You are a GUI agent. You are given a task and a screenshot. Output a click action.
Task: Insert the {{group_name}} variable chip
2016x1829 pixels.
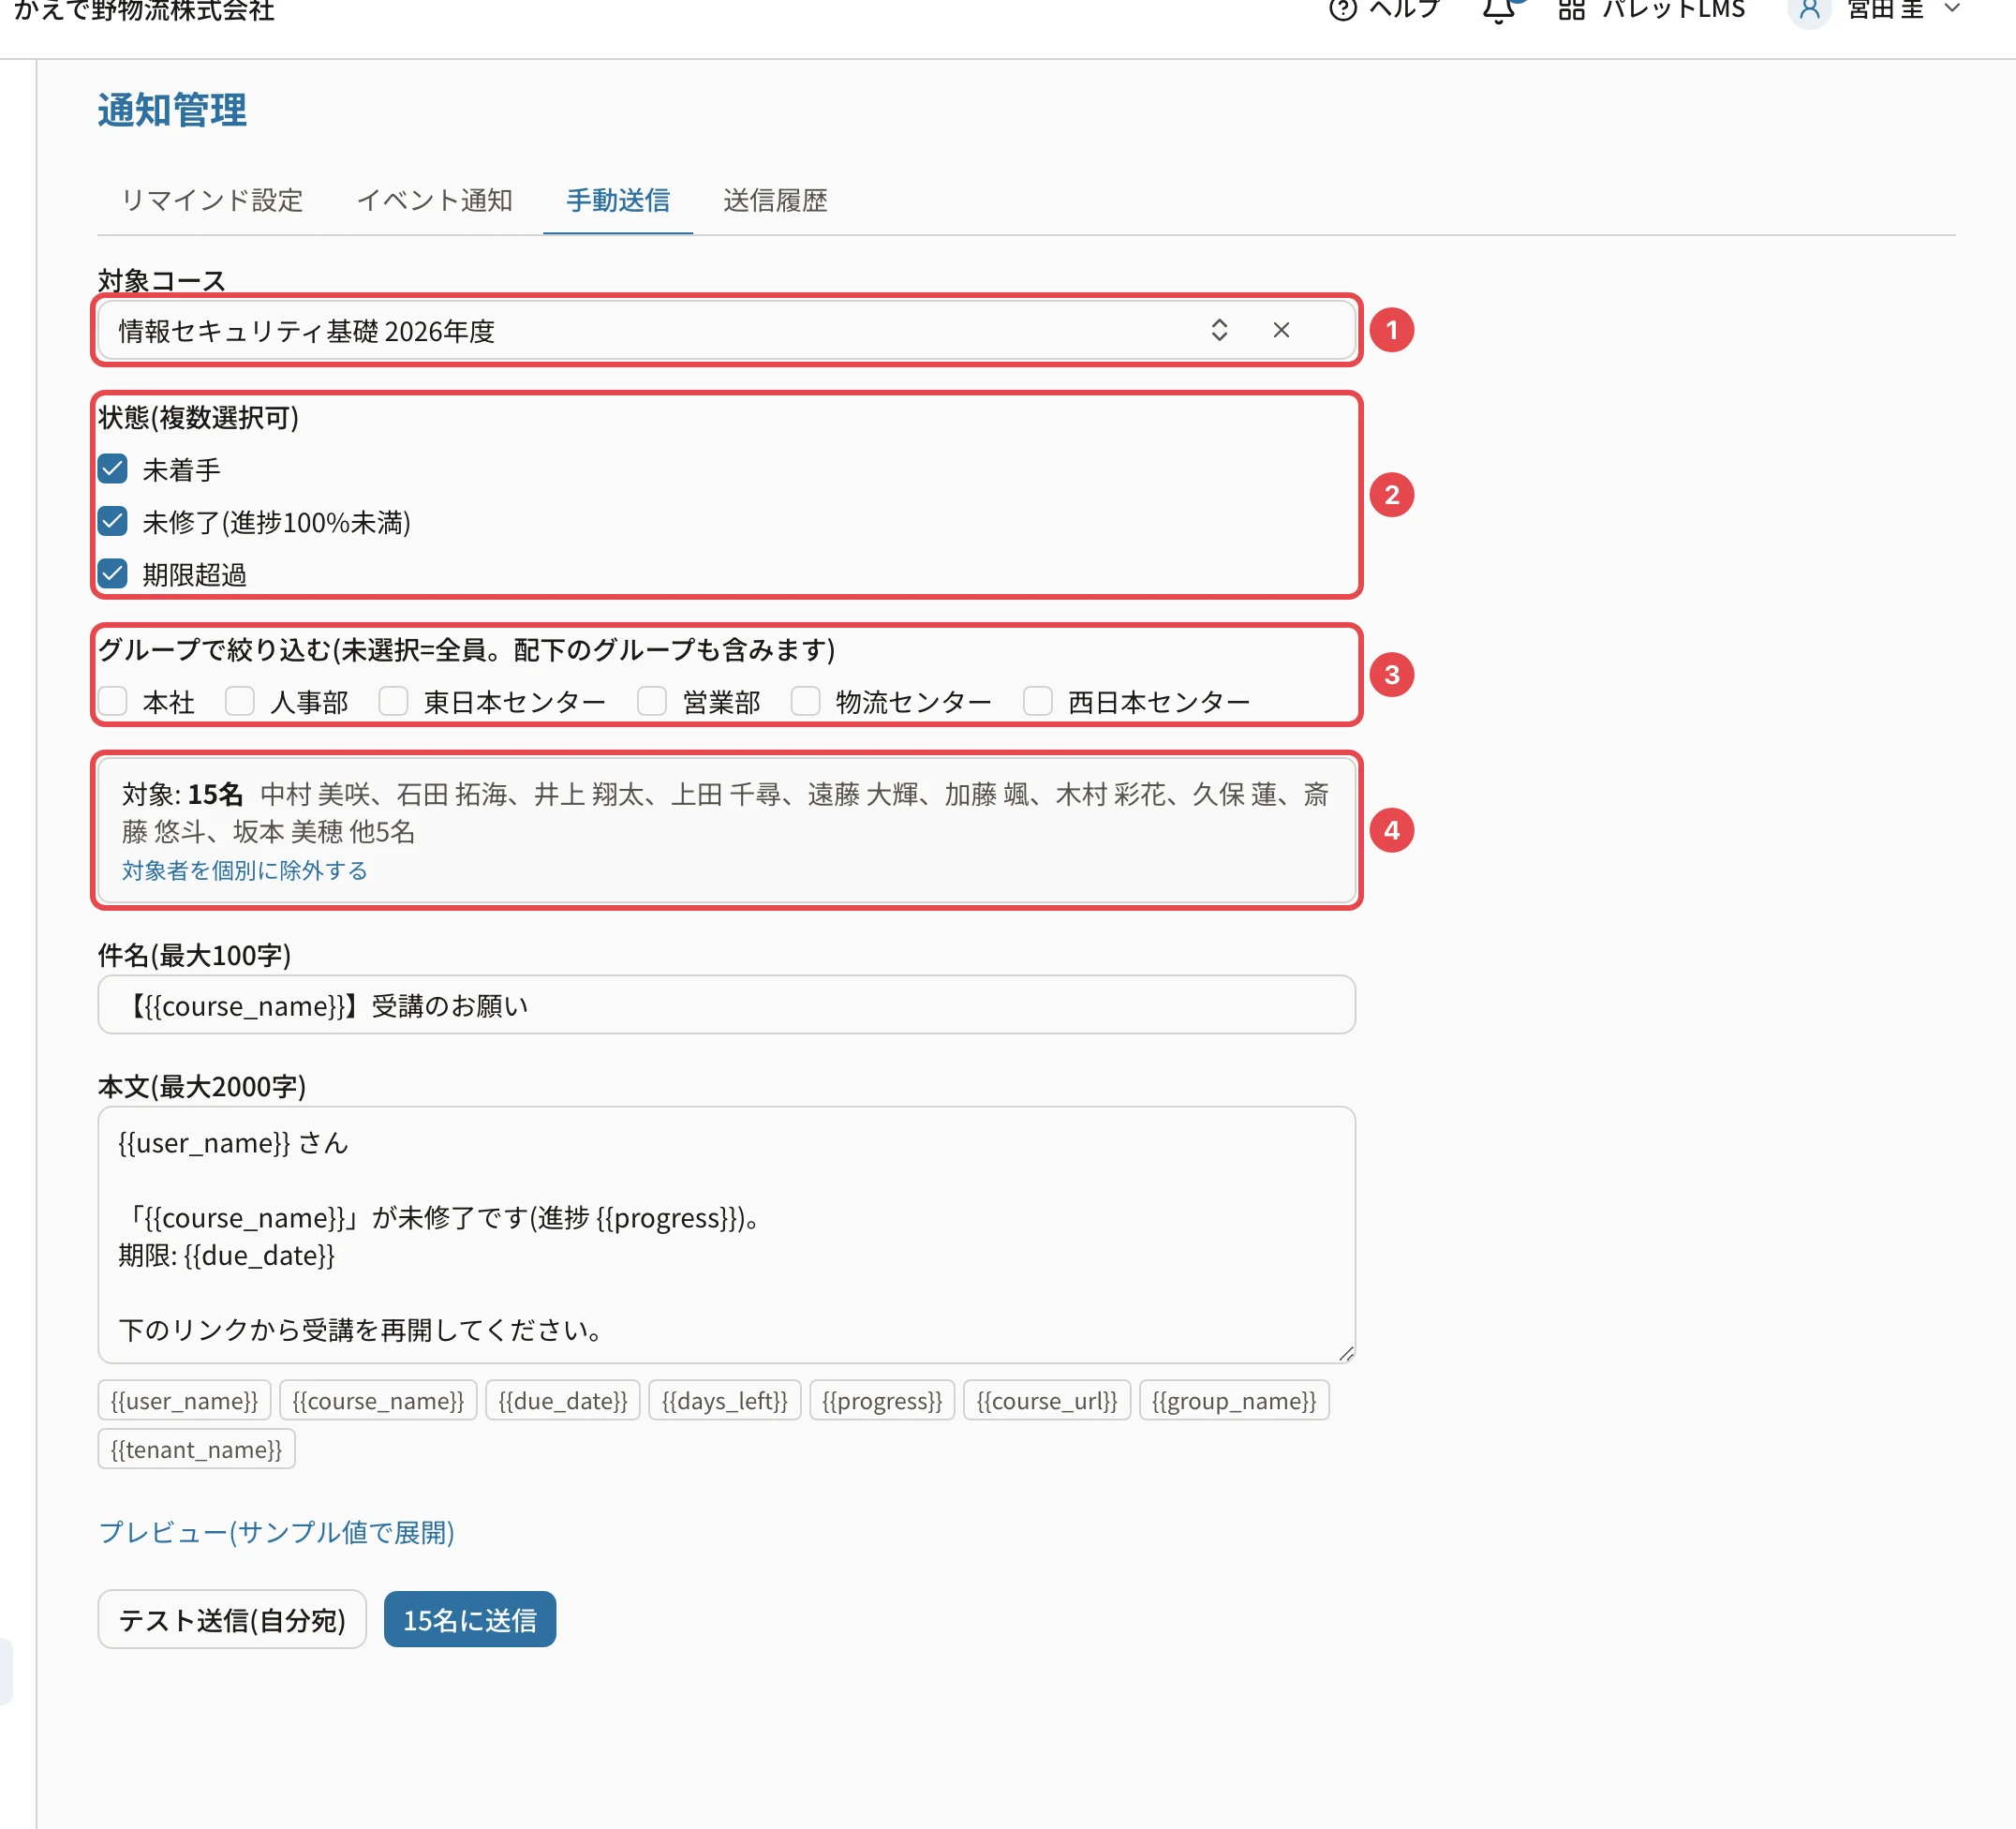1234,1400
